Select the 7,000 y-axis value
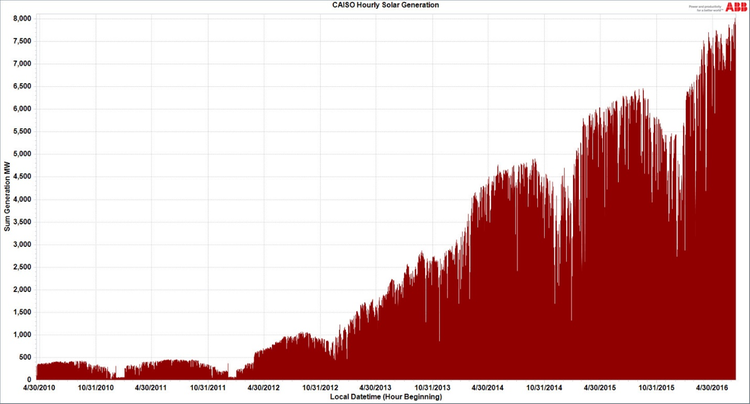 [22, 64]
